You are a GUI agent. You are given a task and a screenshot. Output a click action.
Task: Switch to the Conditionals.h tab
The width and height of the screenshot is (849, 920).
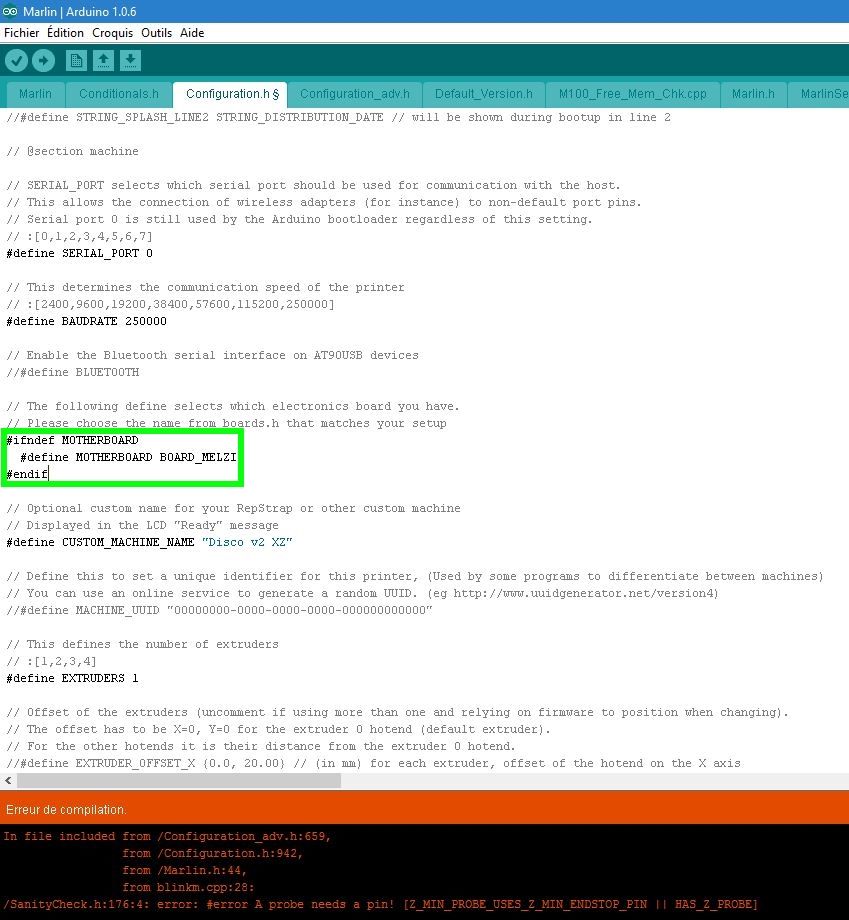(119, 94)
